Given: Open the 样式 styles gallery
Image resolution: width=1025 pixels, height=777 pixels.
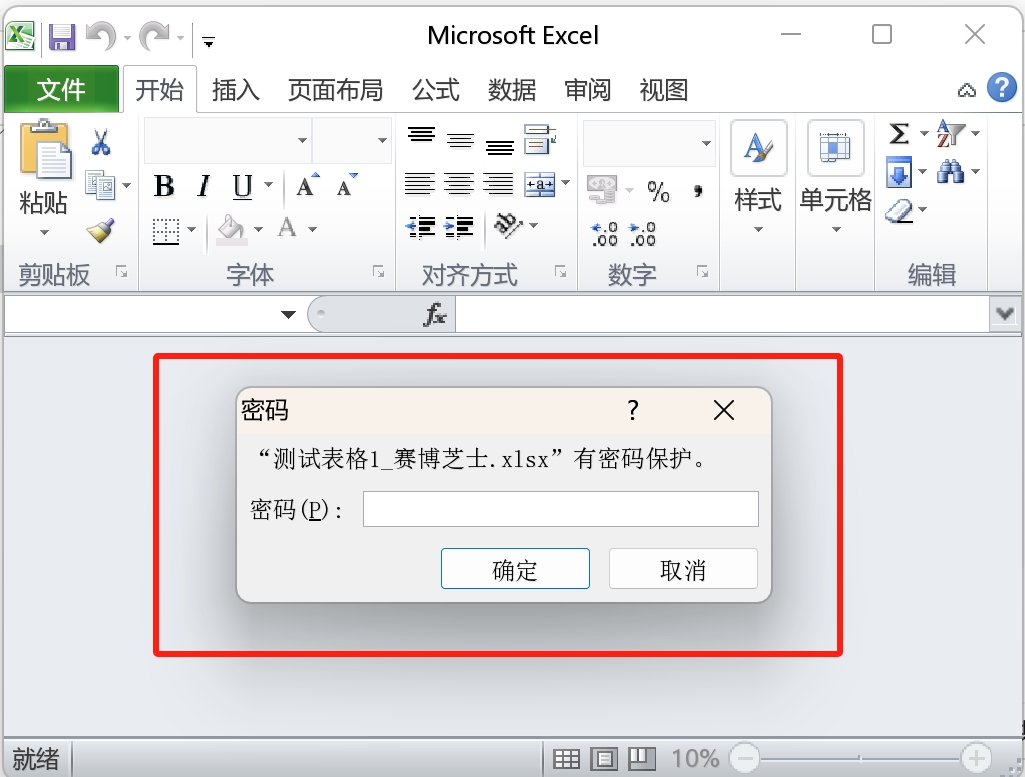Looking at the screenshot, I should click(x=758, y=178).
